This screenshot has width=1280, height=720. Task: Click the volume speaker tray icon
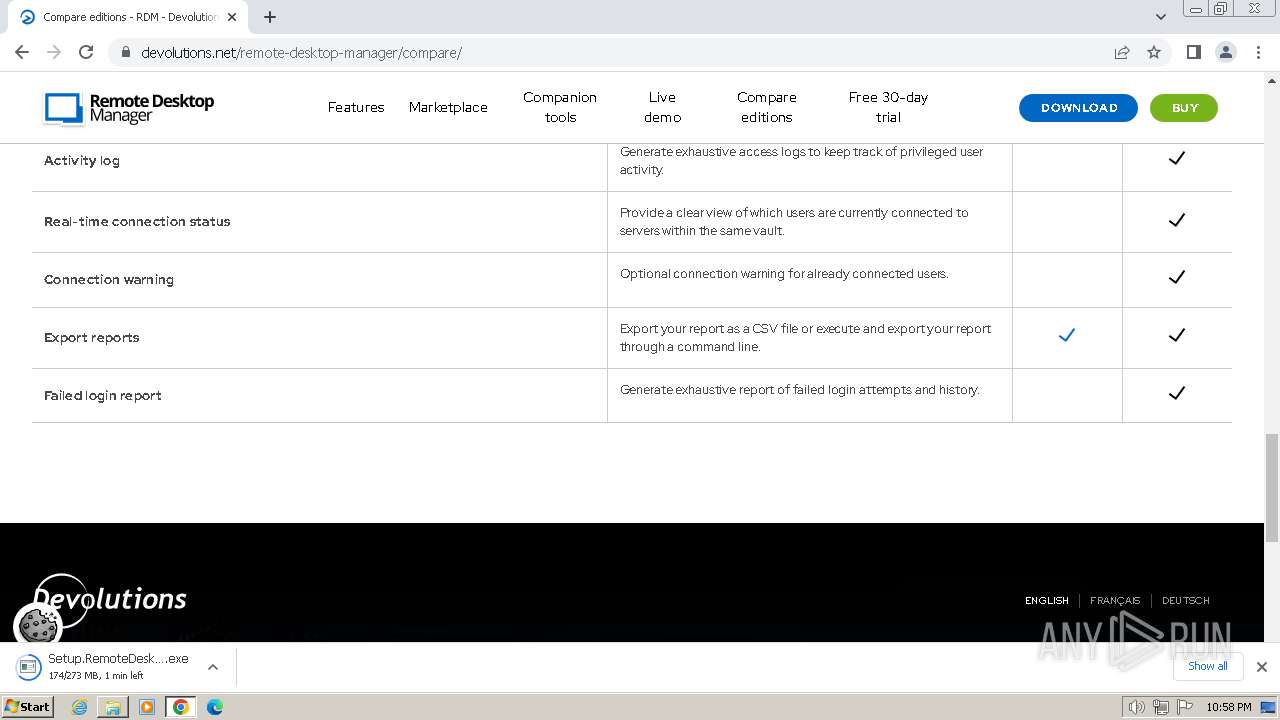click(1137, 707)
